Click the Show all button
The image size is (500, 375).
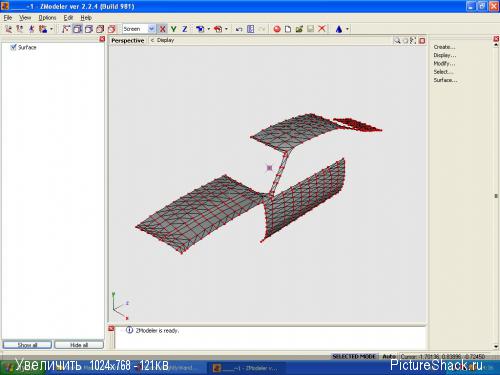pyautogui.click(x=27, y=345)
